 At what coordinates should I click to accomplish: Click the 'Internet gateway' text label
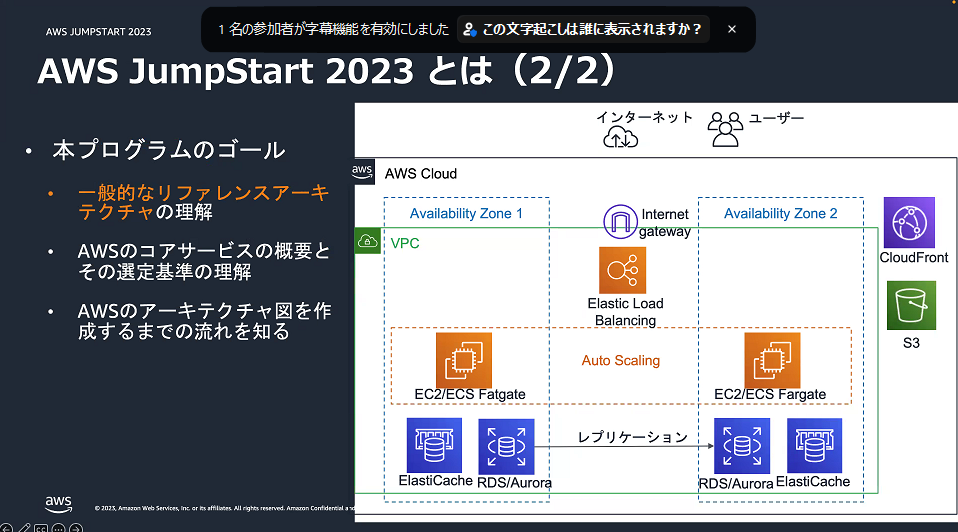tap(665, 222)
